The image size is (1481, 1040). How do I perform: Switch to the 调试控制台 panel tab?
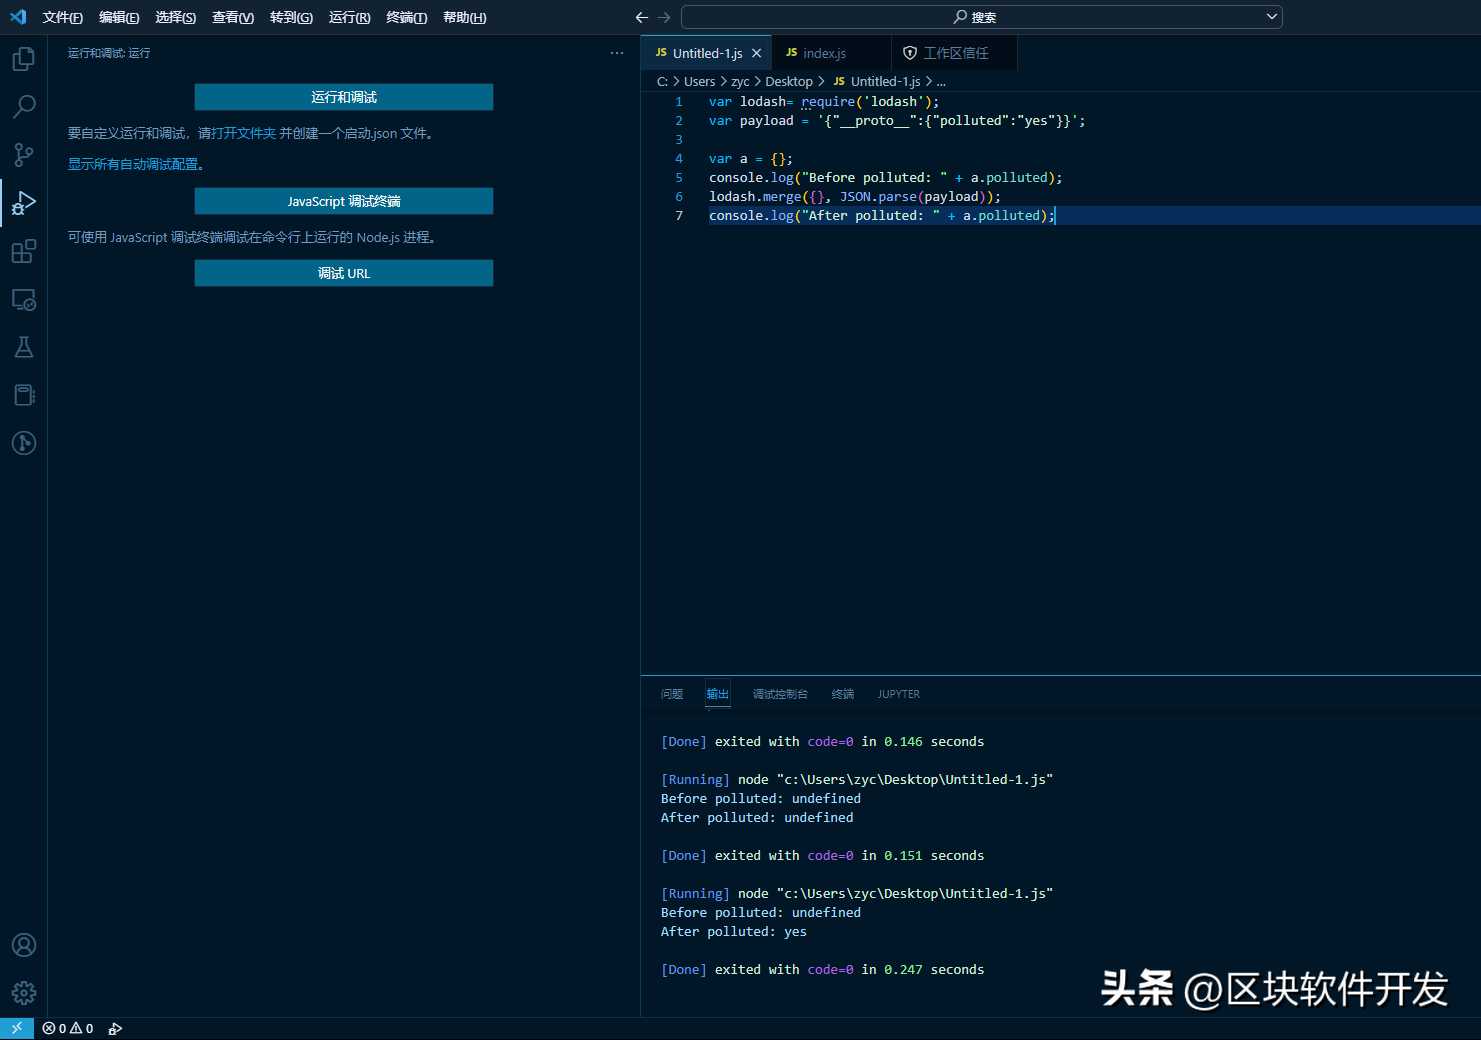point(780,694)
